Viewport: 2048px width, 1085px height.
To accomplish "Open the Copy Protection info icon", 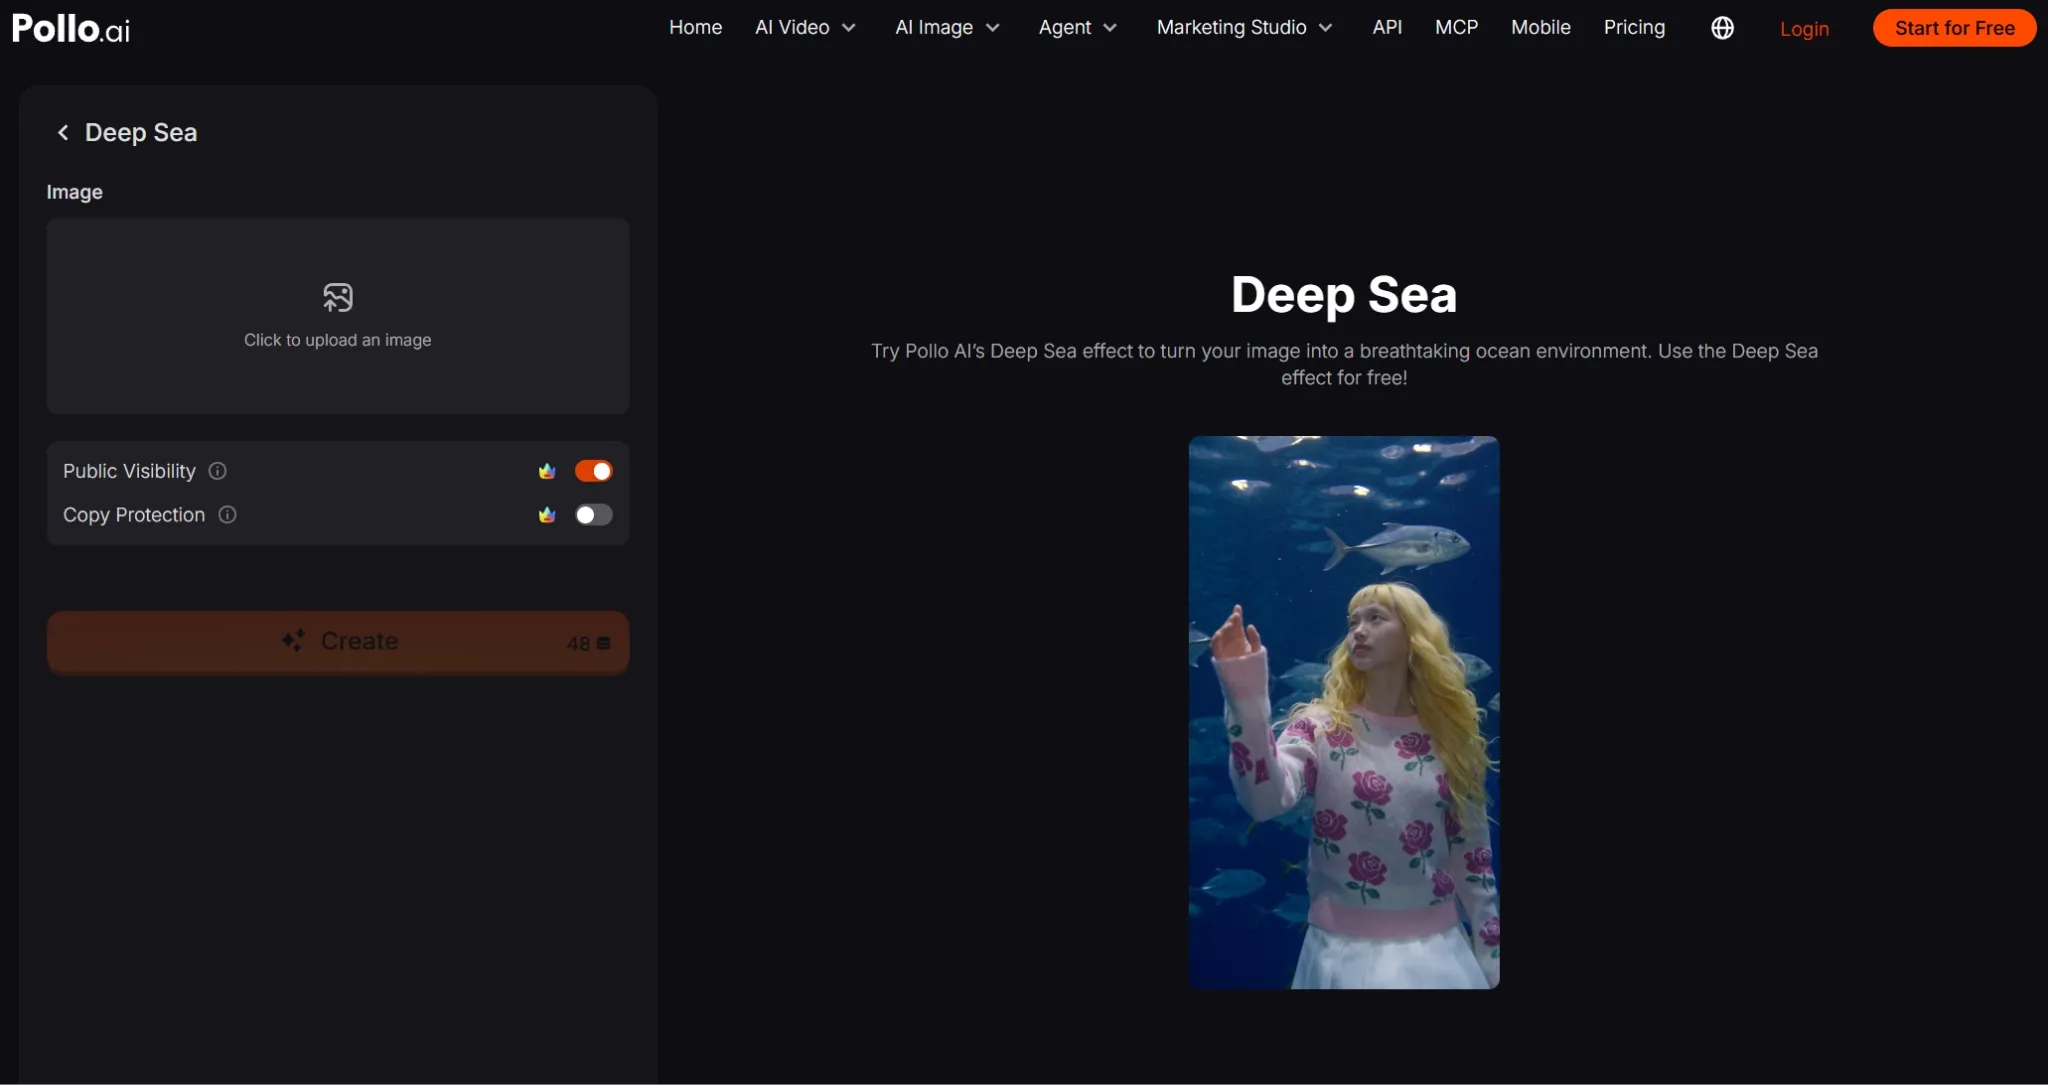I will pyautogui.click(x=227, y=515).
